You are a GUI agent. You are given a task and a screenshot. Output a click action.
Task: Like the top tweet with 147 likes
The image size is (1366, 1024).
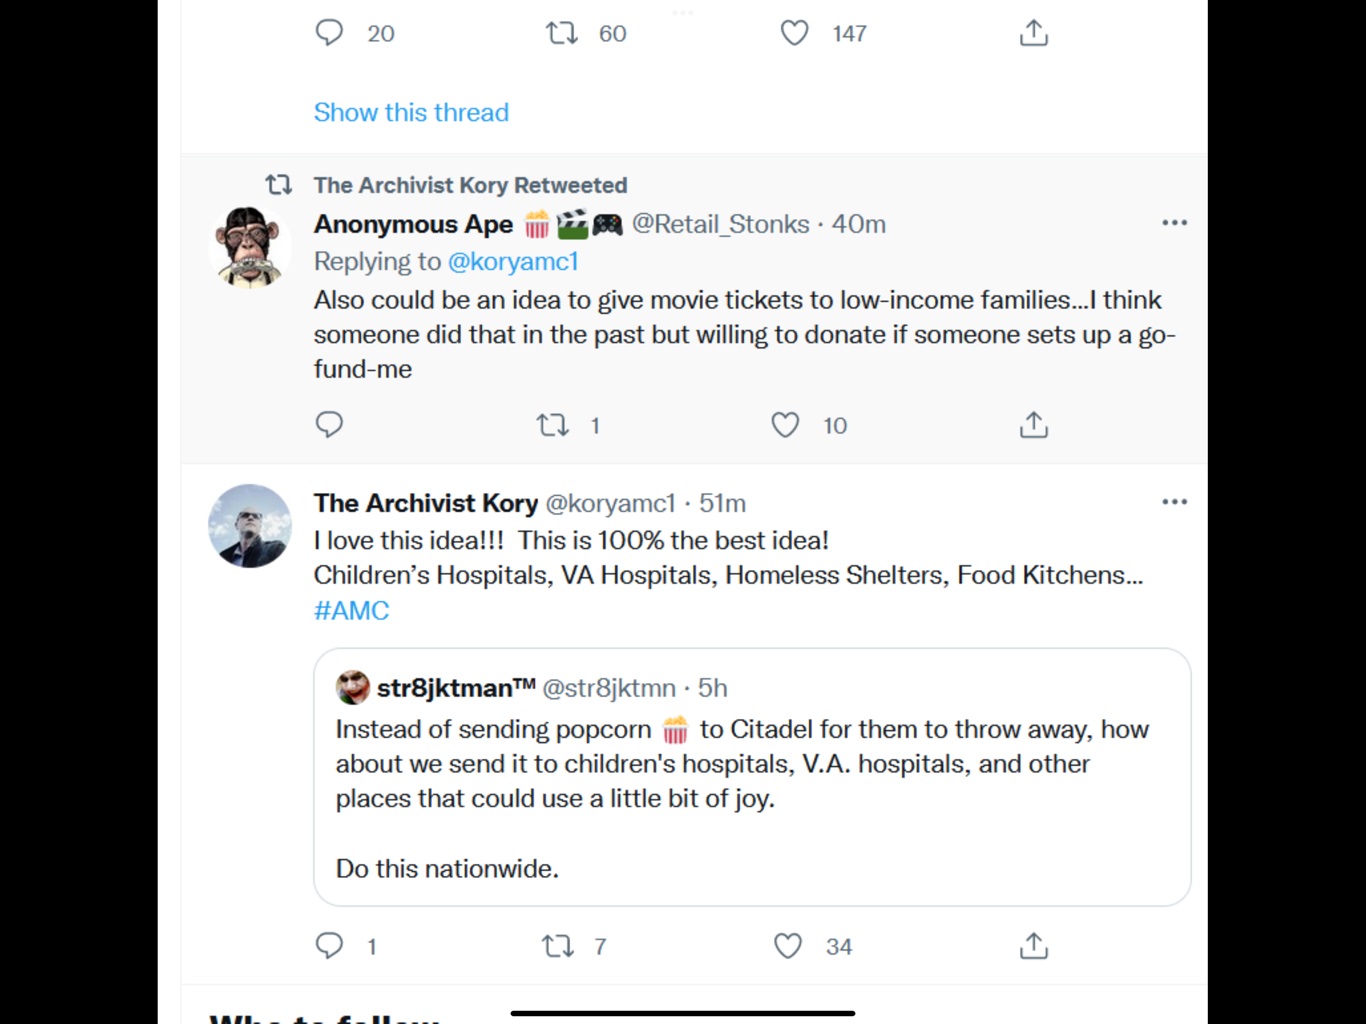(795, 33)
